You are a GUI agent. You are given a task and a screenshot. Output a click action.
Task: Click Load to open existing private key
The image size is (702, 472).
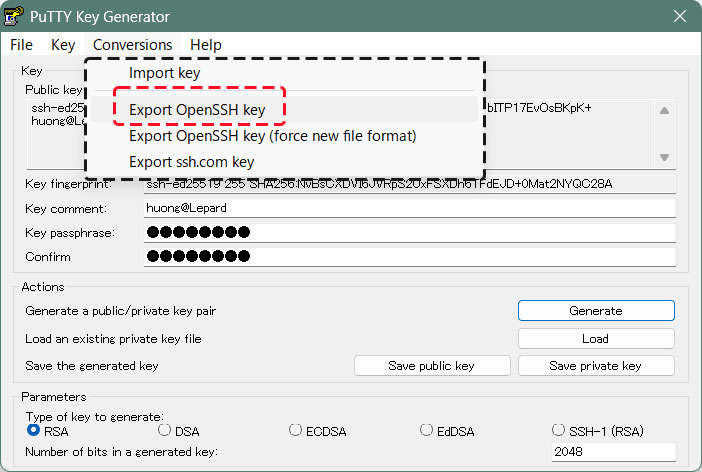595,338
